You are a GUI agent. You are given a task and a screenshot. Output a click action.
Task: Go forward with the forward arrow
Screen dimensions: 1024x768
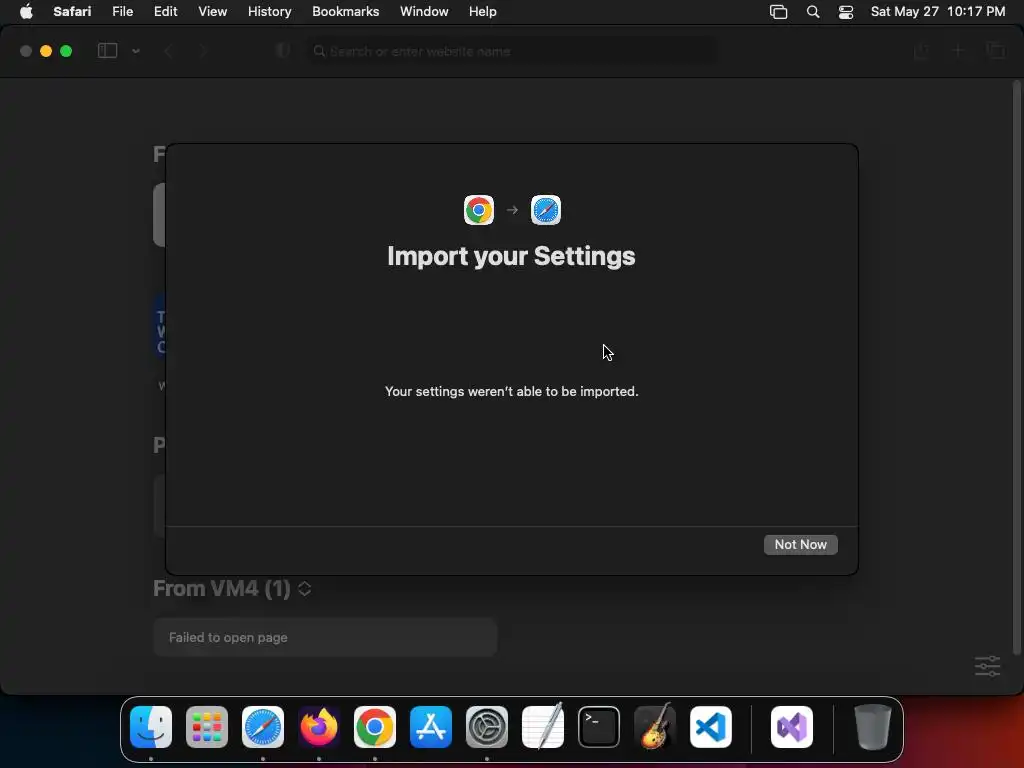(203, 51)
